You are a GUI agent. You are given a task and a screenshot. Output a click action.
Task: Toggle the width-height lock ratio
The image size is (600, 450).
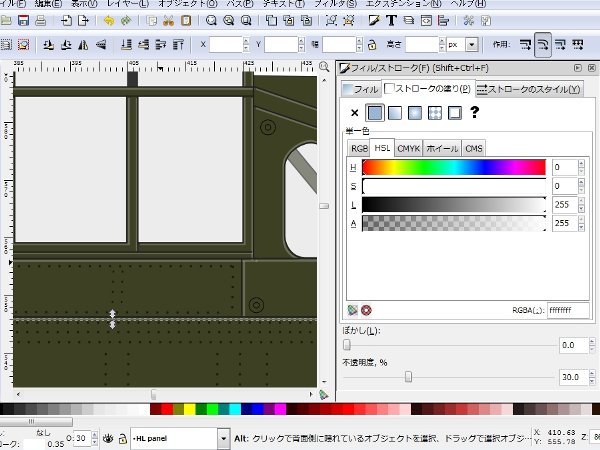click(x=371, y=45)
